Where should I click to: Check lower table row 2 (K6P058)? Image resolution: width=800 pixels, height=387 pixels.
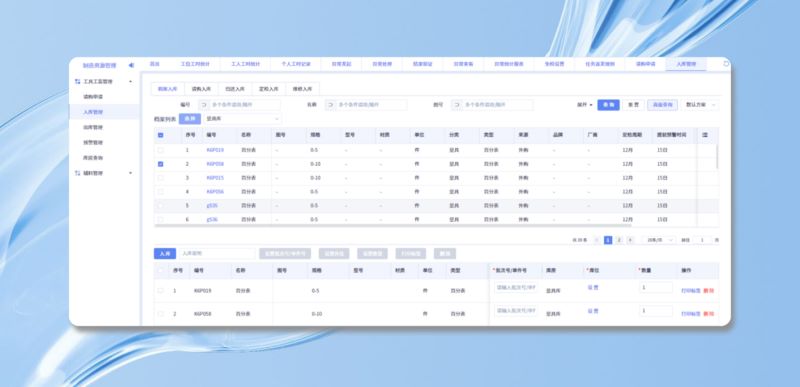(x=161, y=314)
